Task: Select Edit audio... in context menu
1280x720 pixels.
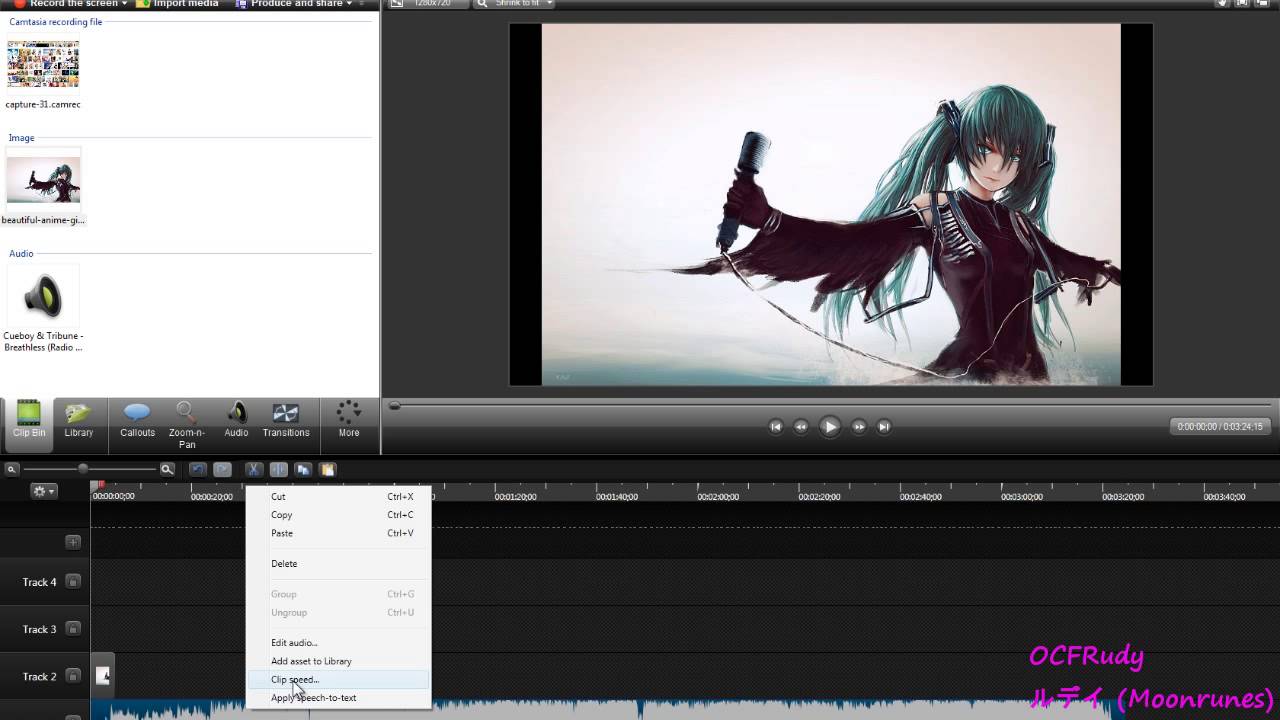Action: 339,643
